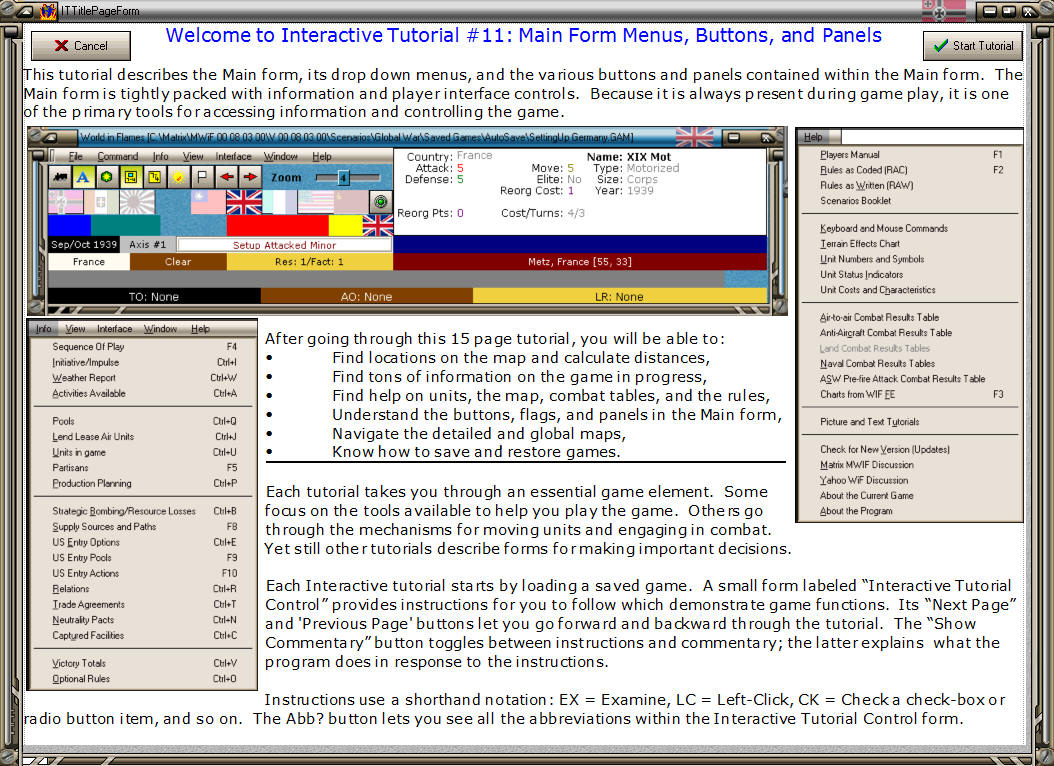
Task: Choose US Entry Options in the Info menu
Action: (143, 542)
